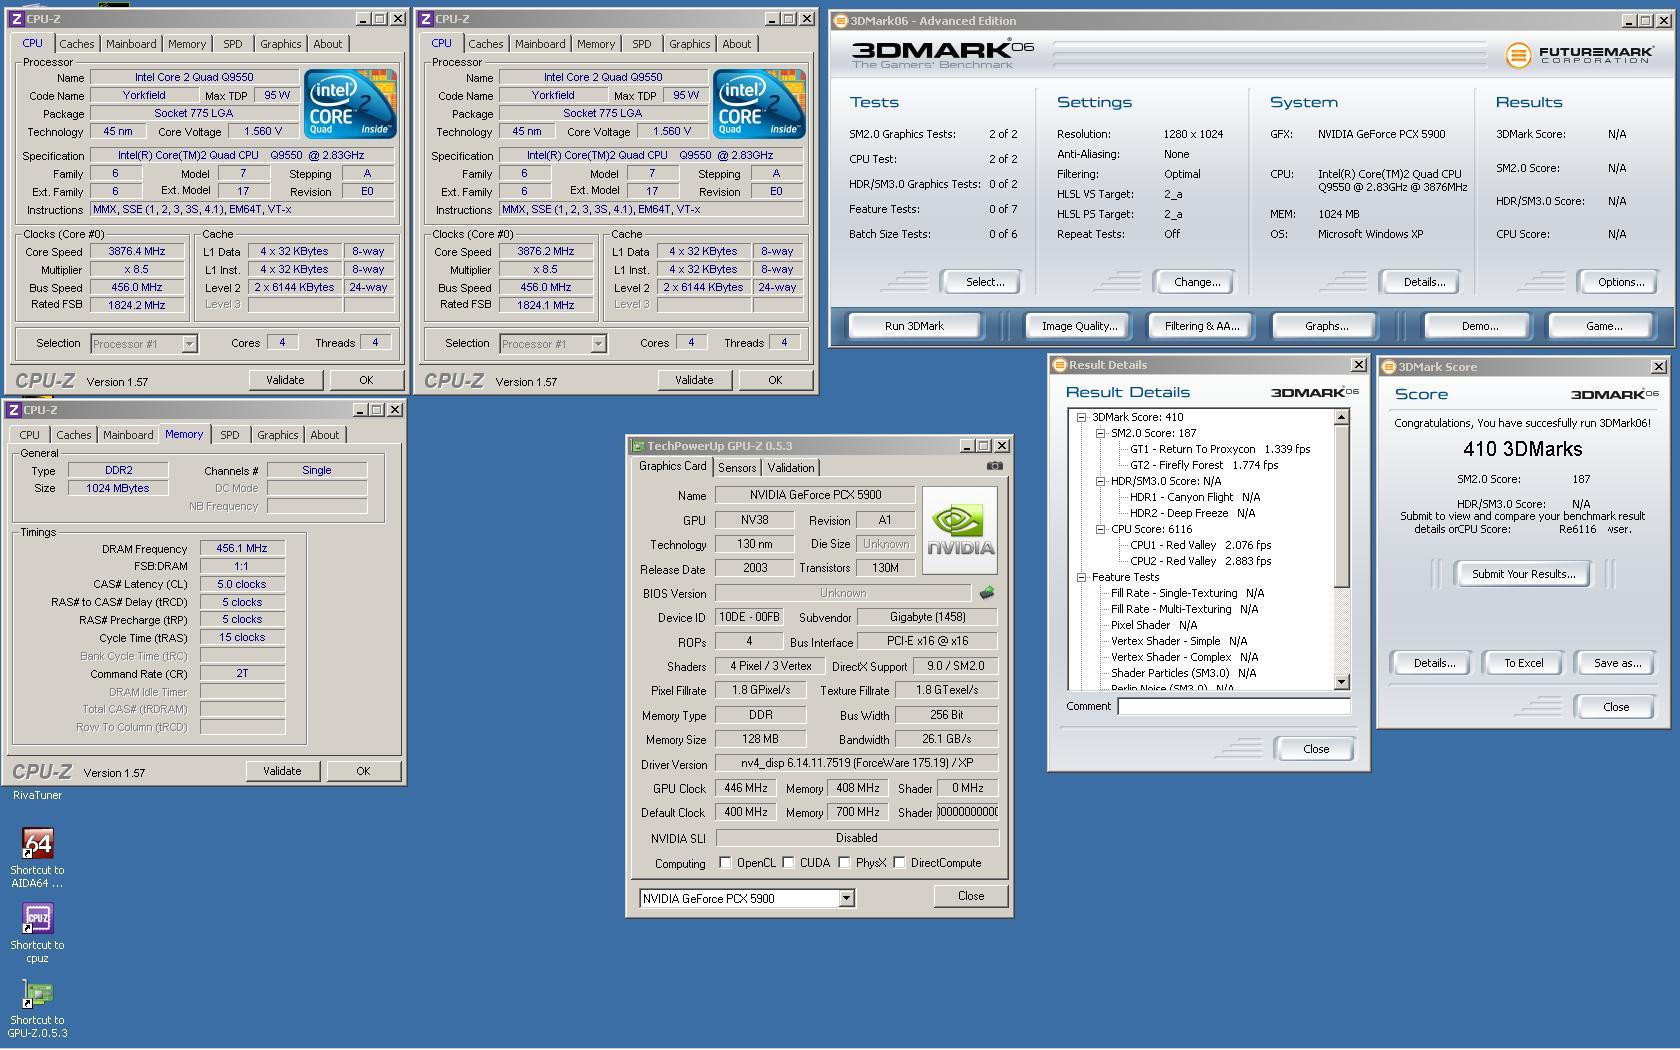
Task: Select HDR1 - Canyon Flight row
Action: click(x=1195, y=497)
